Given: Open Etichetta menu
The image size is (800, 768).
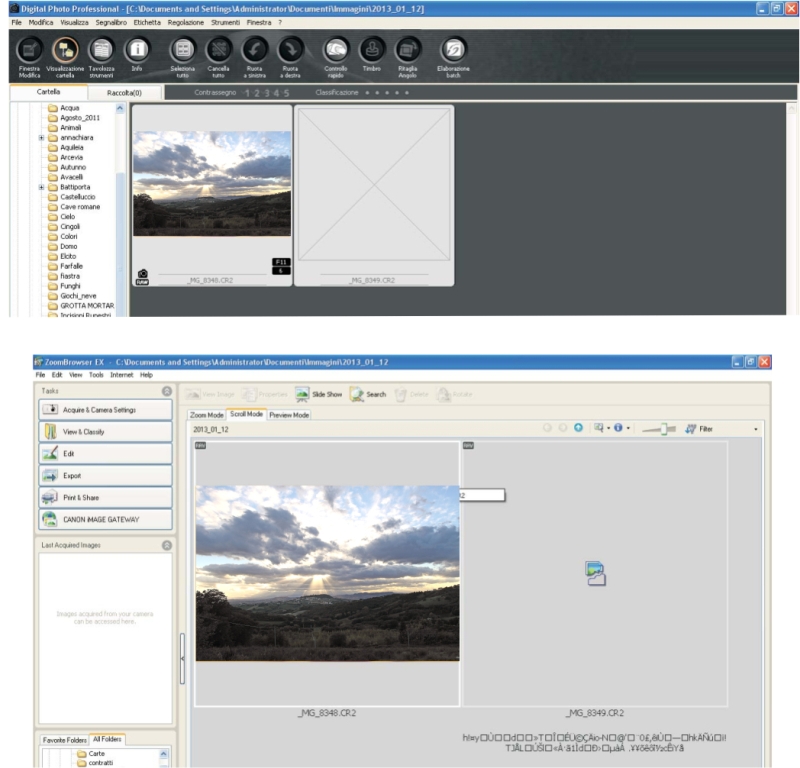Looking at the screenshot, I should click(147, 22).
